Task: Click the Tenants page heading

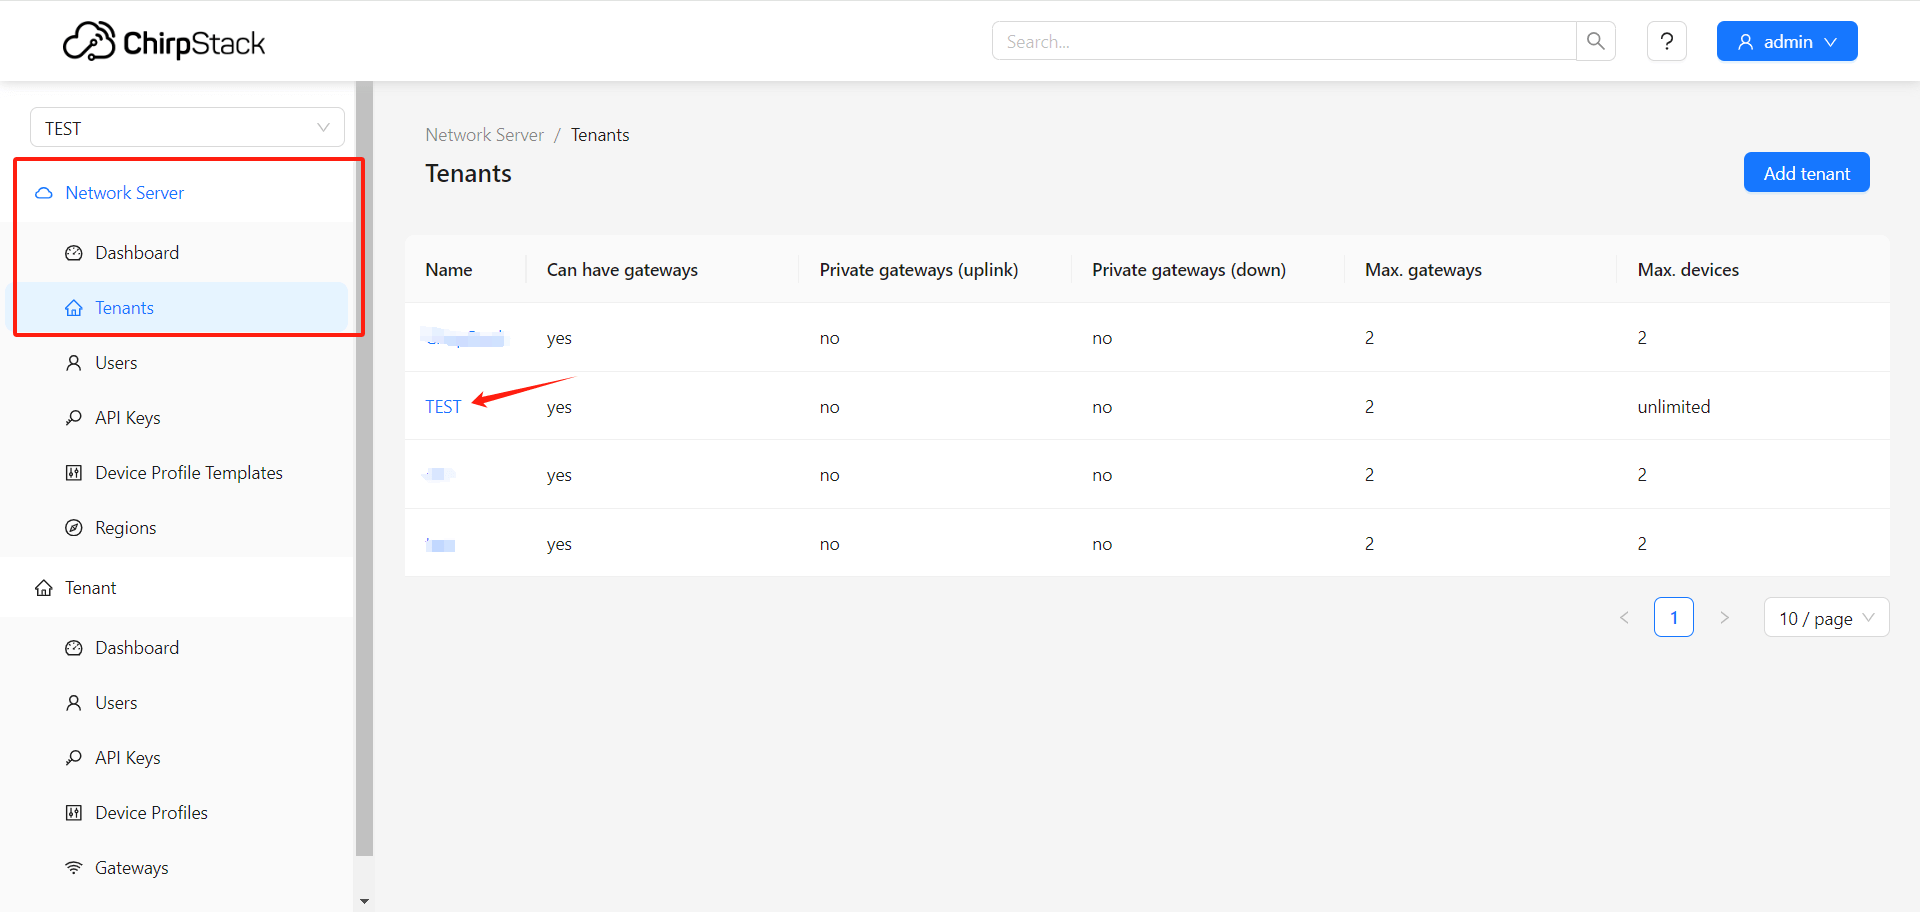Action: (468, 174)
